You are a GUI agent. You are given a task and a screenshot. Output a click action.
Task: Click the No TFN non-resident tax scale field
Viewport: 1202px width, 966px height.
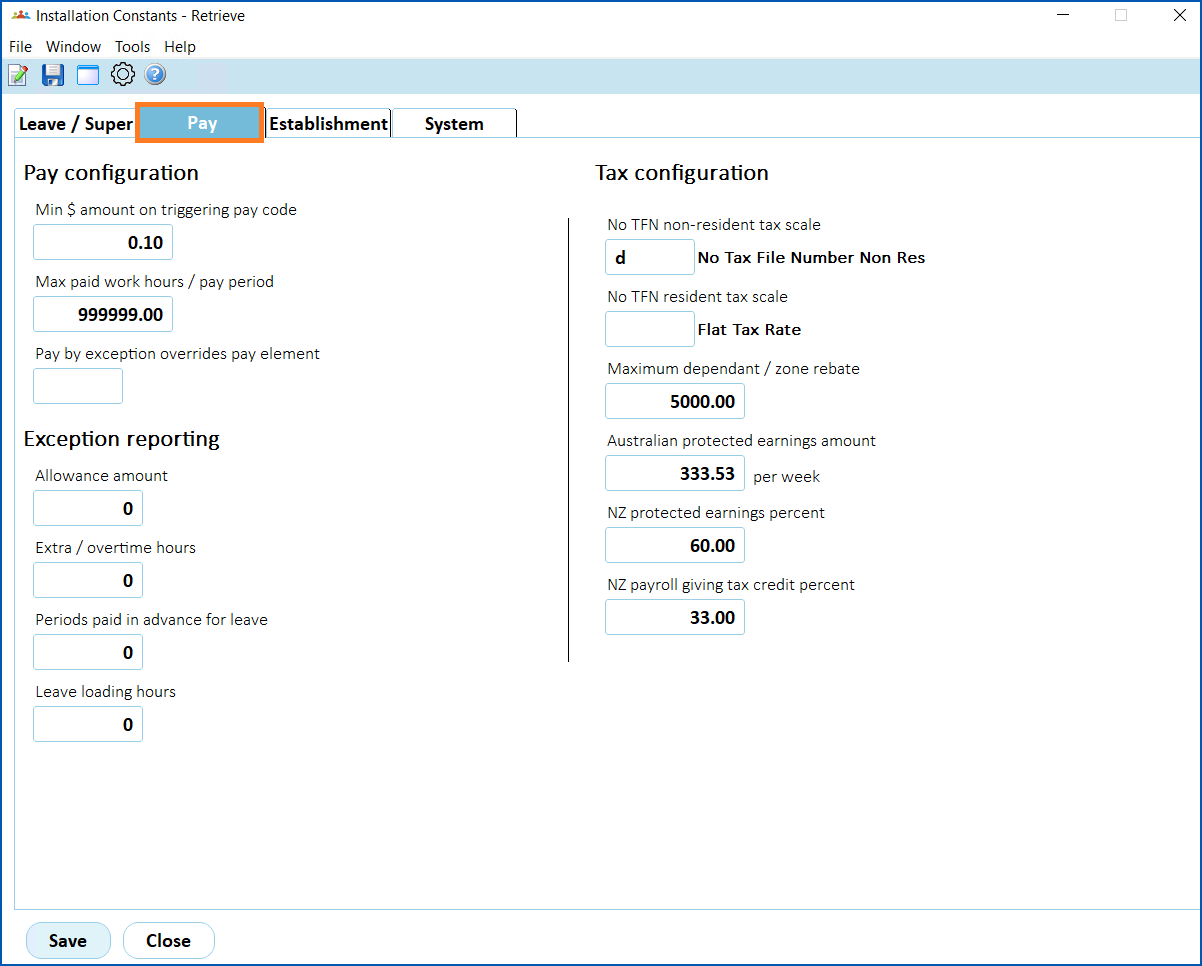649,258
